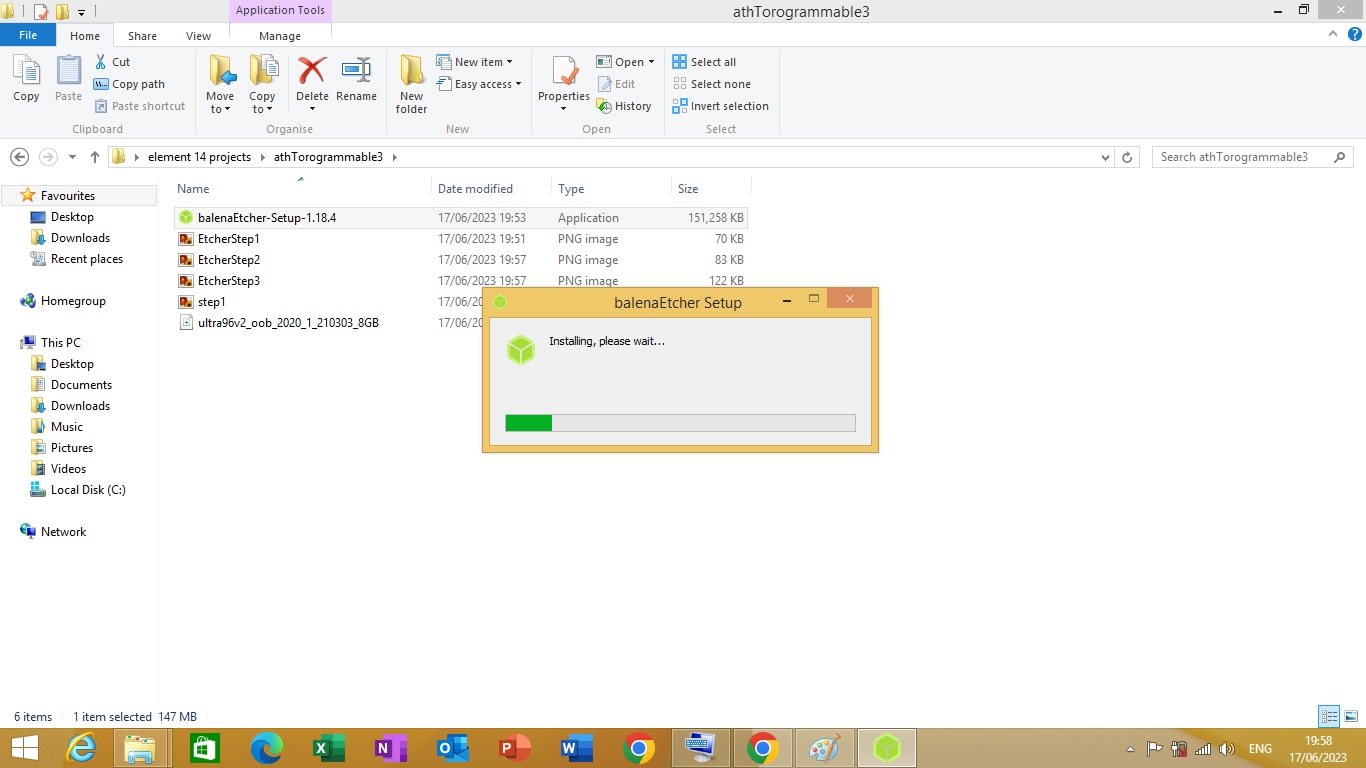Image resolution: width=1366 pixels, height=768 pixels.
Task: Click the Up arrow to go to parent folder
Action: click(x=95, y=157)
